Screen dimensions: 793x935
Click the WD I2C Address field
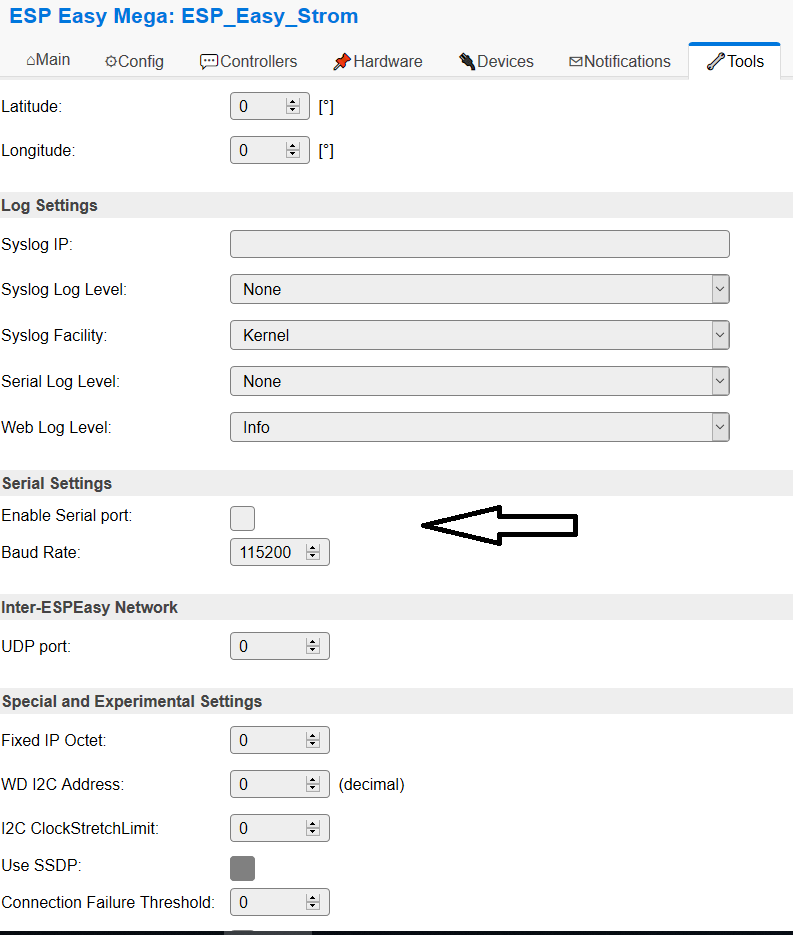(x=280, y=784)
